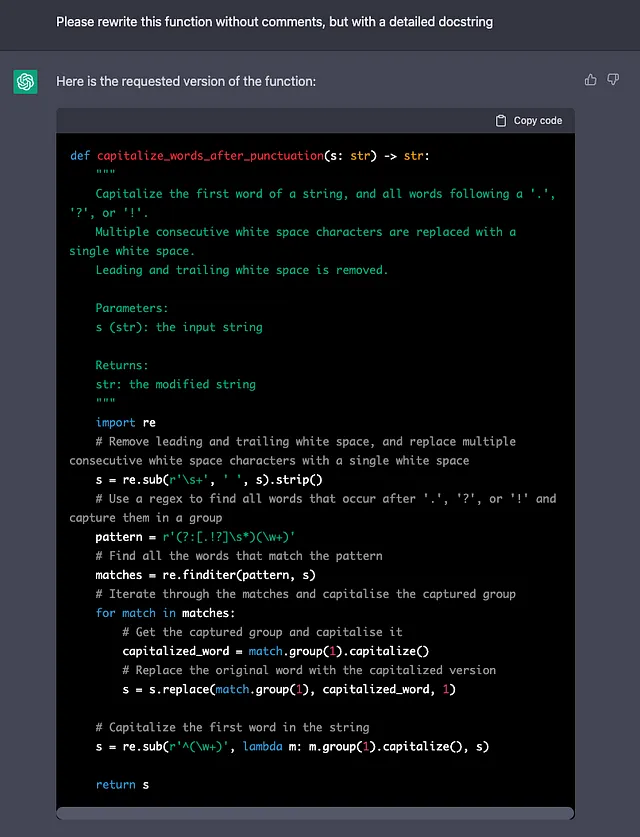Click the 'for match in matches:' line
Image resolution: width=640 pixels, height=837 pixels.
tap(165, 613)
